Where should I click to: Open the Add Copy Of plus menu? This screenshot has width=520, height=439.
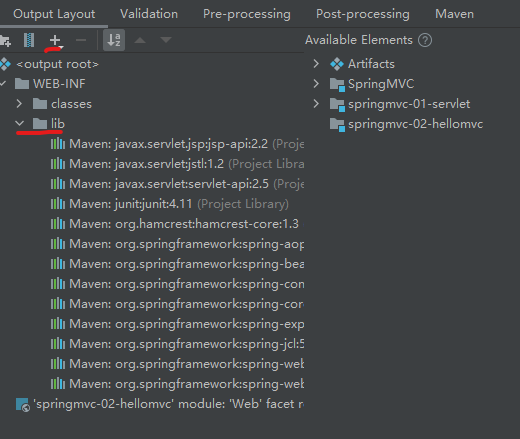pos(55,40)
